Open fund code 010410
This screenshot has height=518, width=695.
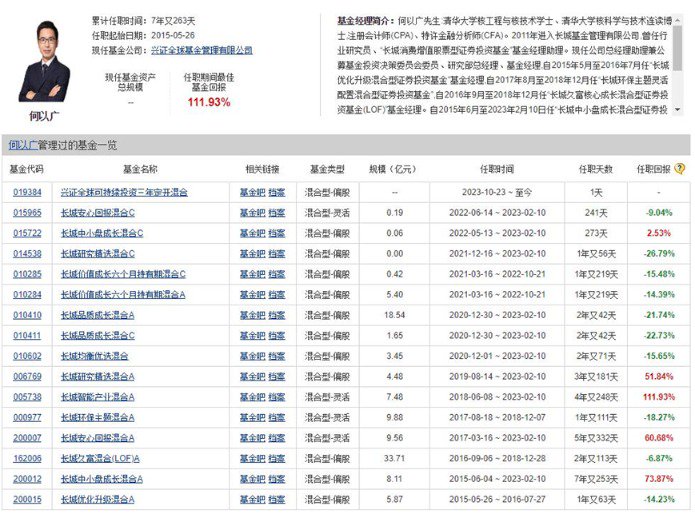click(27, 315)
